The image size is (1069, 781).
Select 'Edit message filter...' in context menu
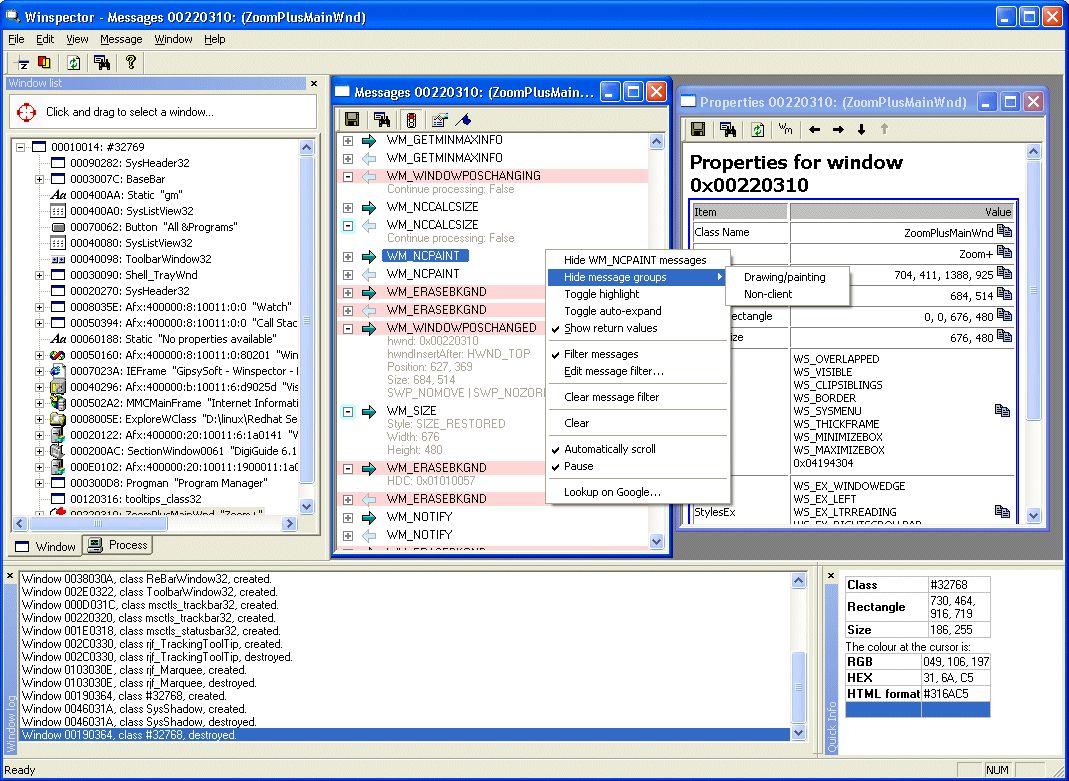pos(614,371)
